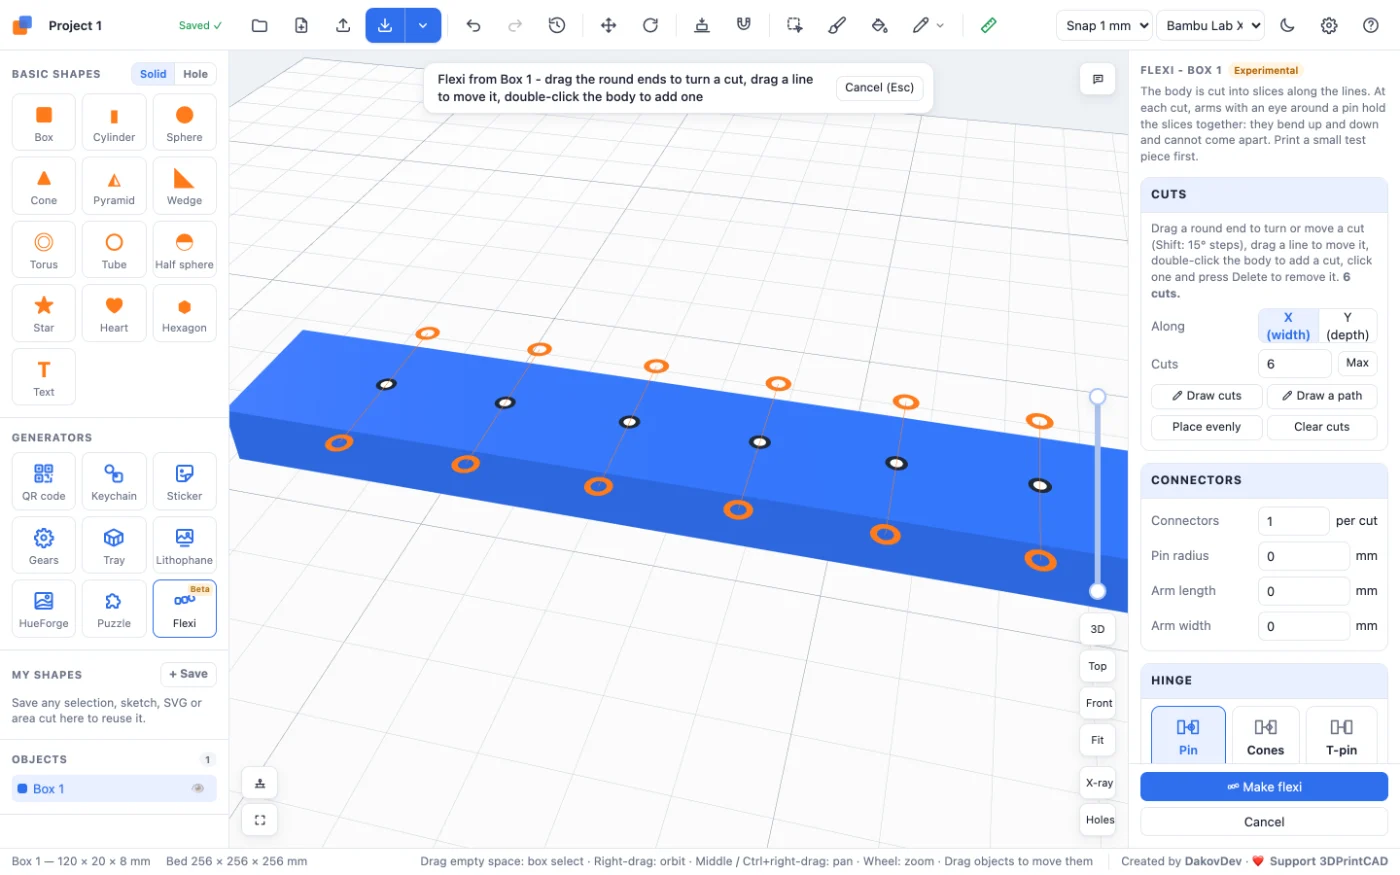1400x875 pixels.
Task: Select the paint bucket fill tool
Action: (x=879, y=26)
